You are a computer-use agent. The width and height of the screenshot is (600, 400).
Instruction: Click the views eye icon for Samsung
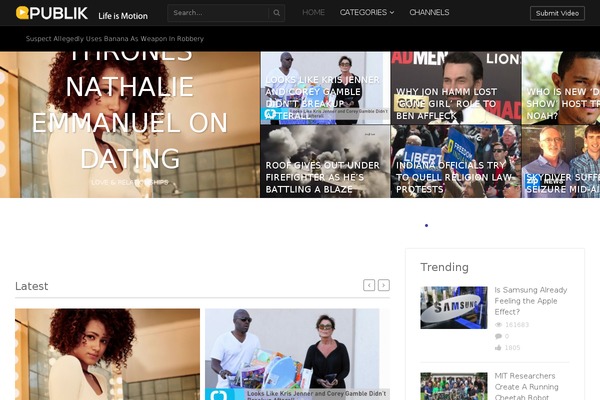(498, 325)
